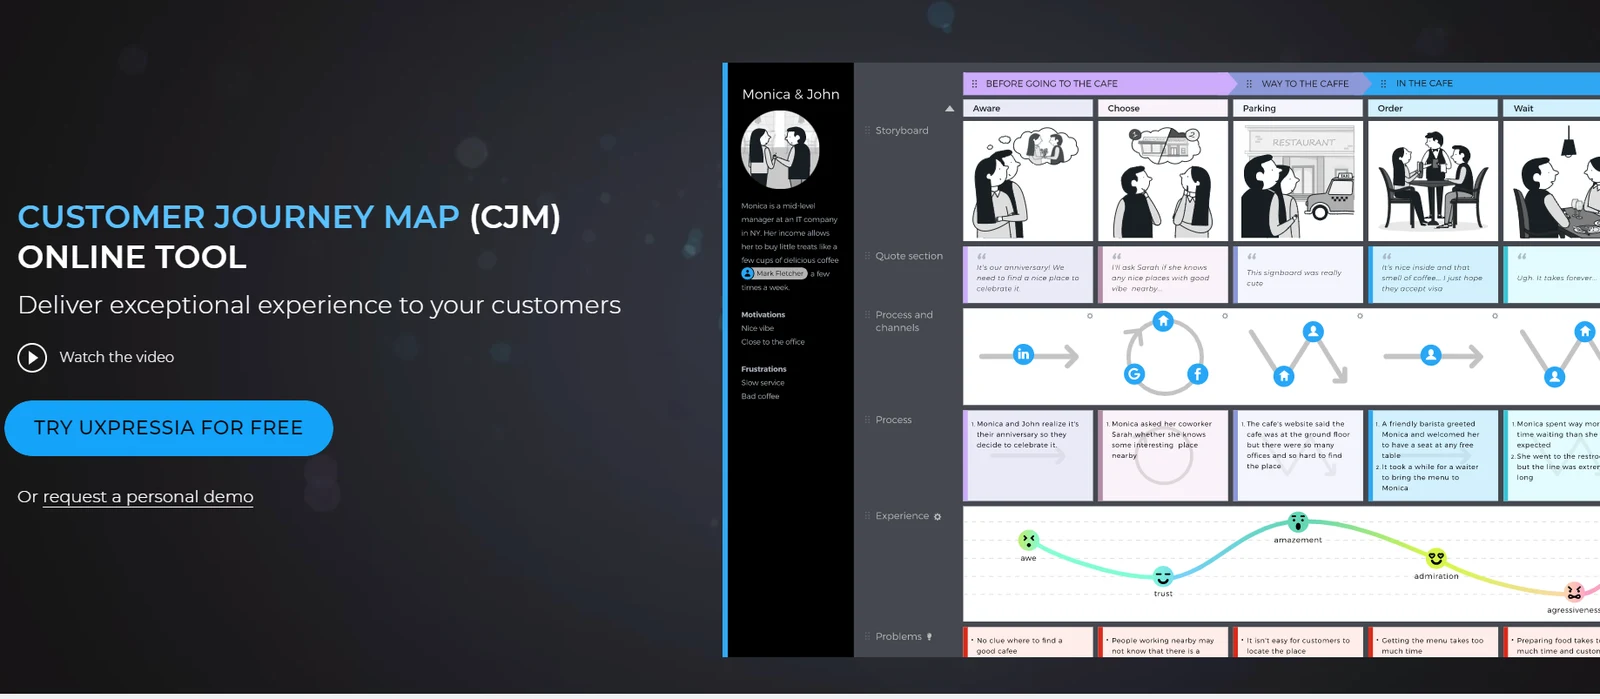This screenshot has height=699, width=1600.
Task: Click the person icon in the Wait channel cell
Action: (x=1554, y=376)
